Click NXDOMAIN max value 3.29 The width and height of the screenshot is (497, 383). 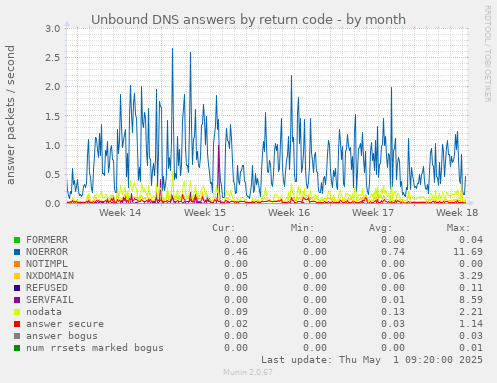(x=471, y=276)
